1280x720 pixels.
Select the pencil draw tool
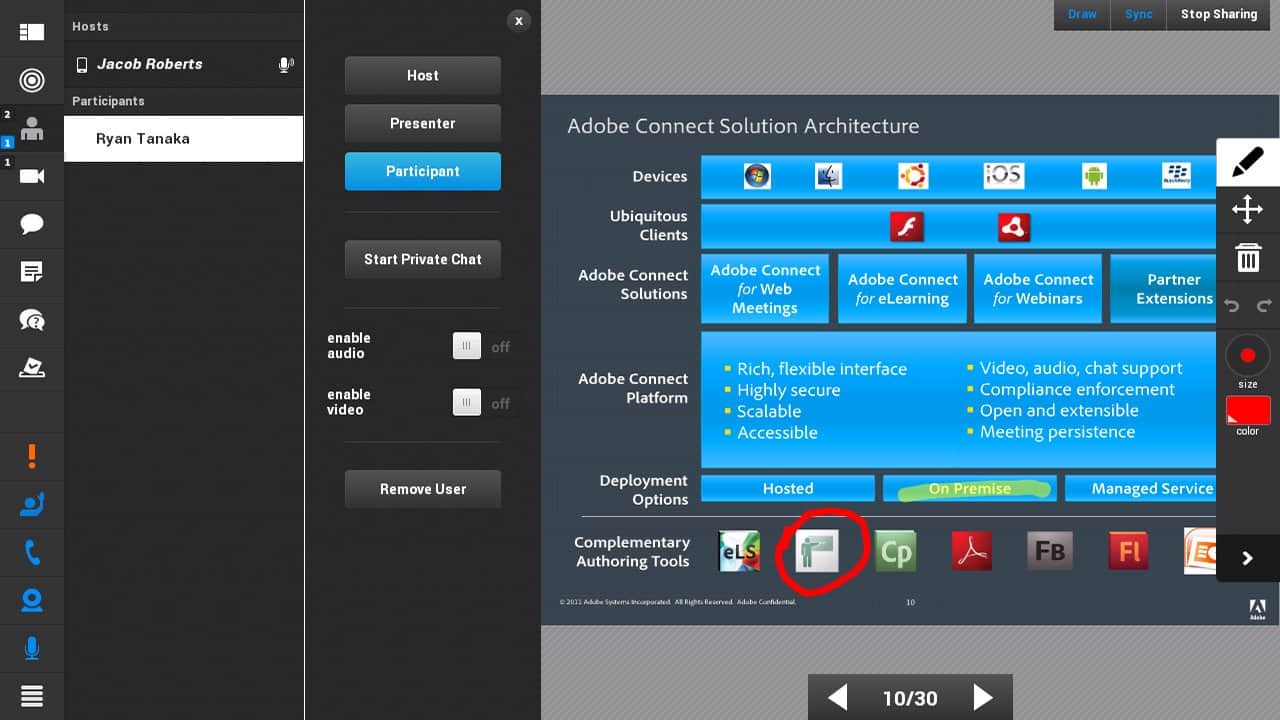click(1247, 162)
